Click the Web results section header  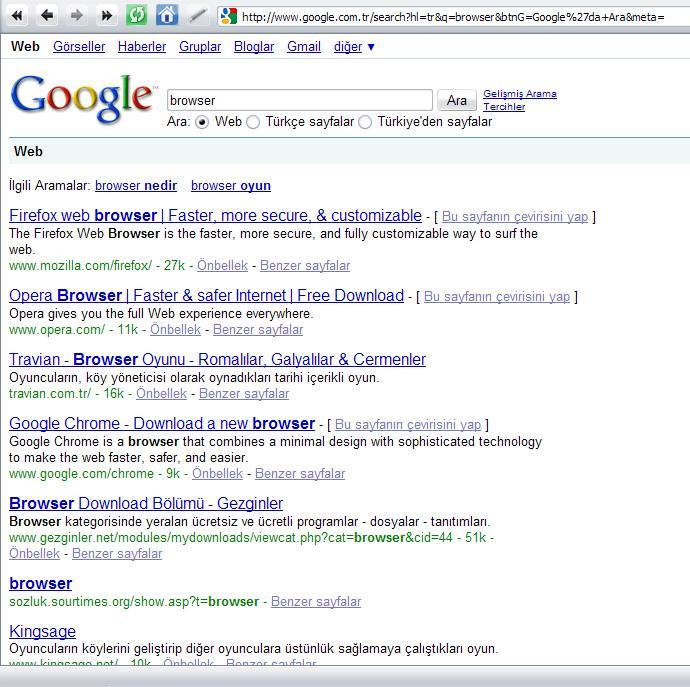pos(28,151)
